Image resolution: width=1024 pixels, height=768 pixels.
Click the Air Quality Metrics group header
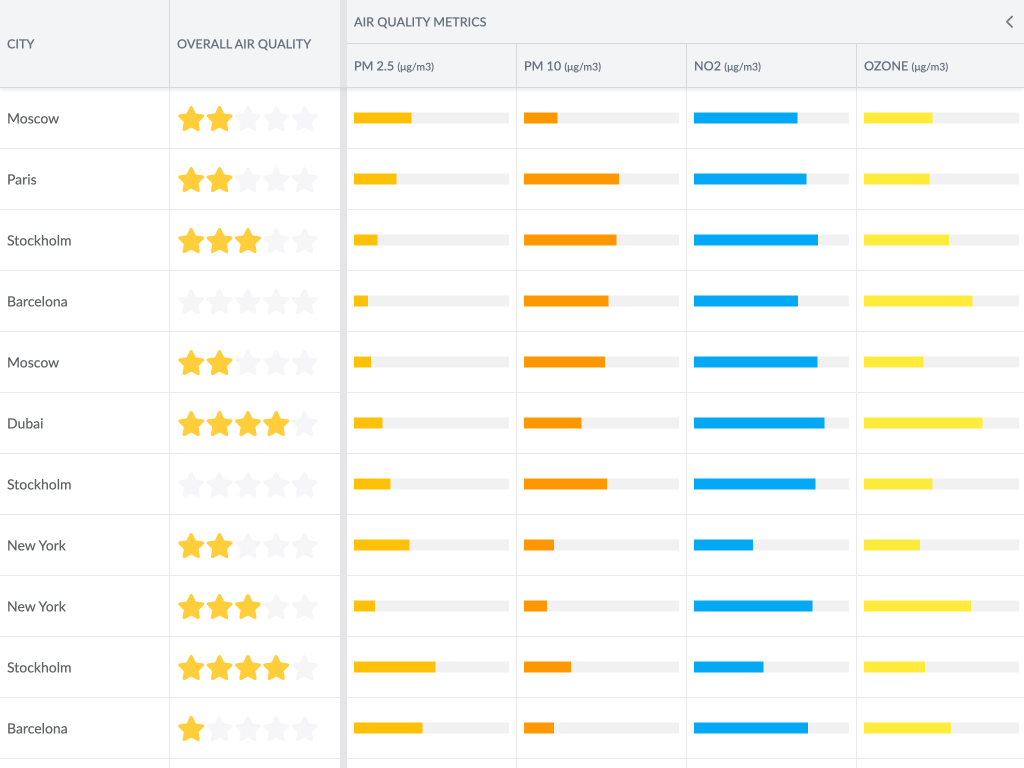tap(420, 22)
